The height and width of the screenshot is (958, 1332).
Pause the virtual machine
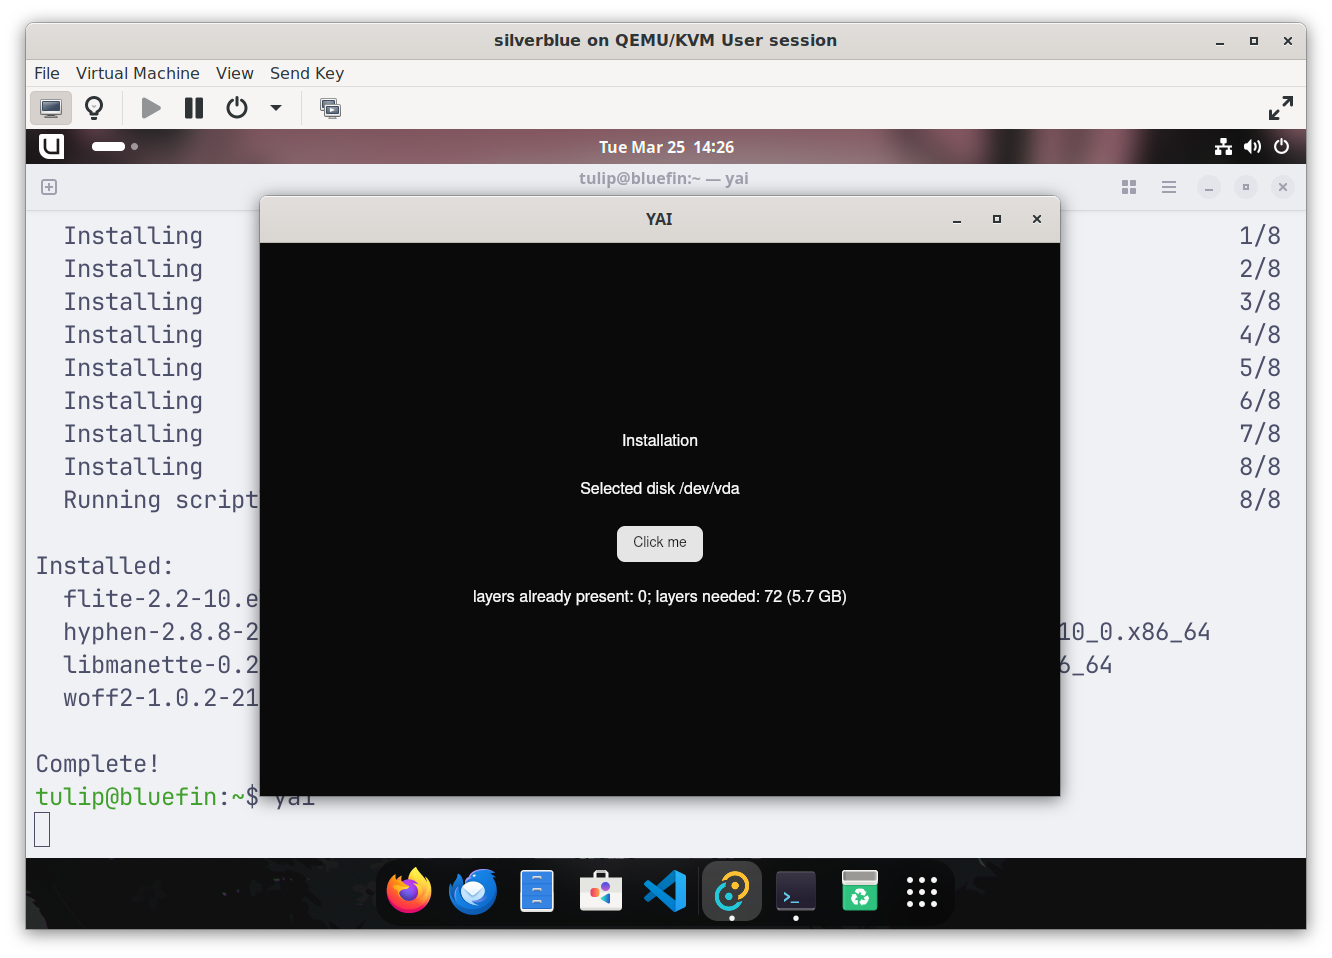[194, 108]
